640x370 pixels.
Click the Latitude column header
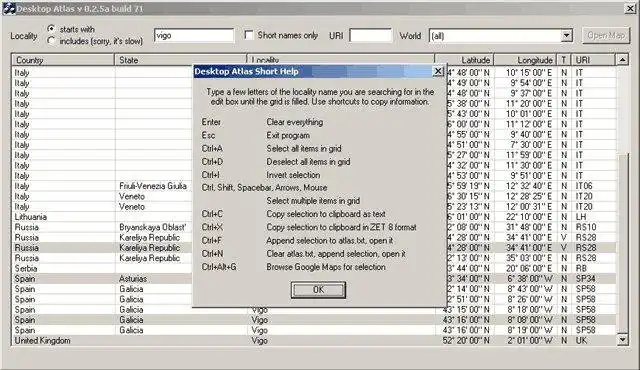[x=464, y=60]
